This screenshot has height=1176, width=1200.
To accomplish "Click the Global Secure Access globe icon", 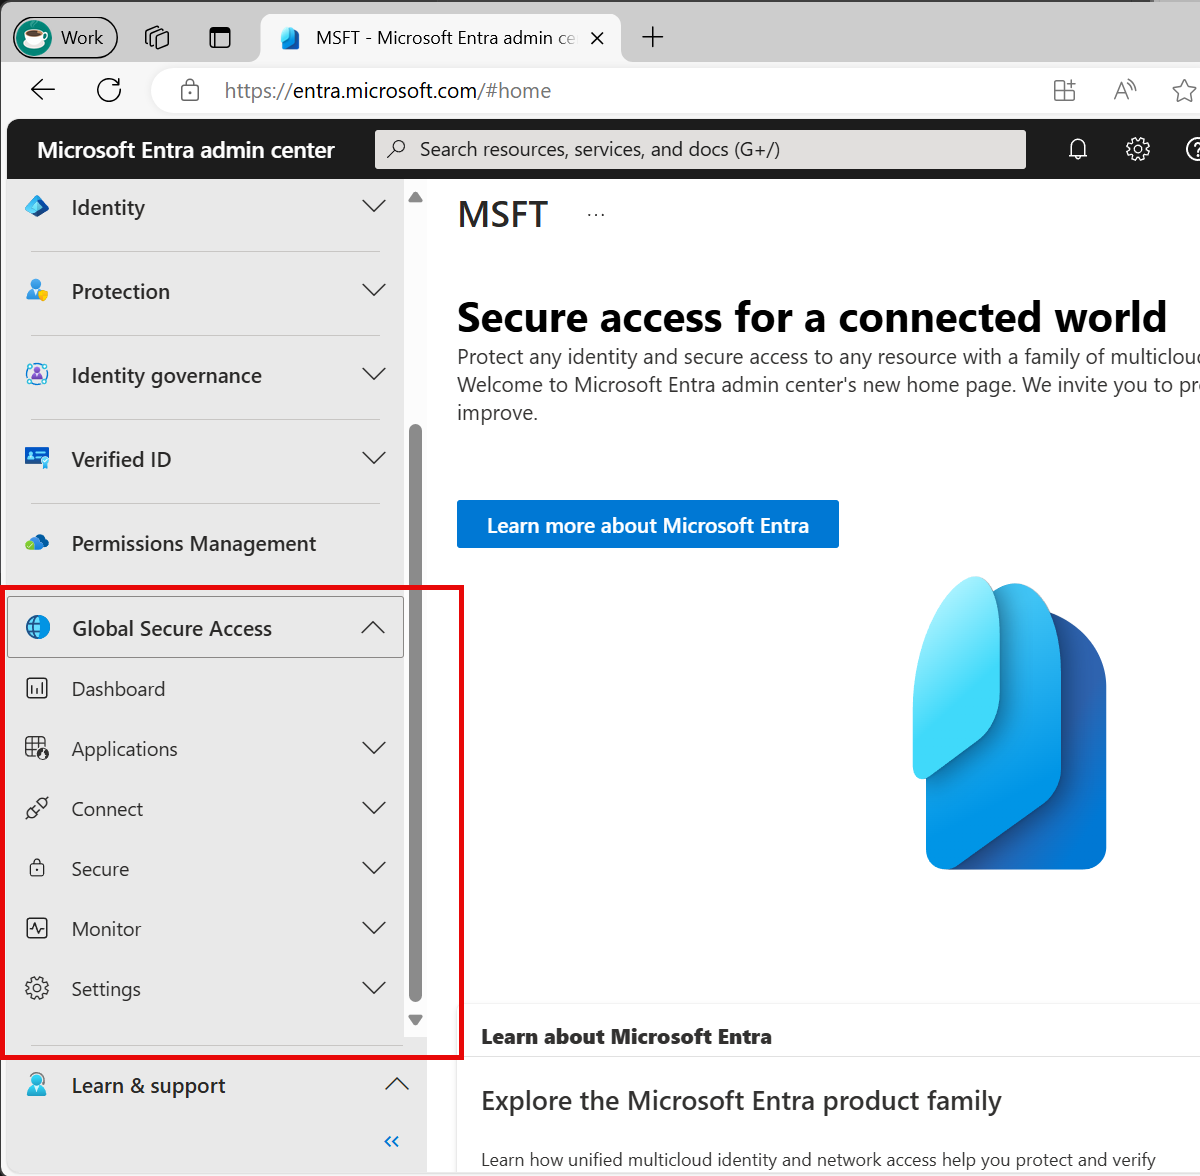I will [38, 628].
